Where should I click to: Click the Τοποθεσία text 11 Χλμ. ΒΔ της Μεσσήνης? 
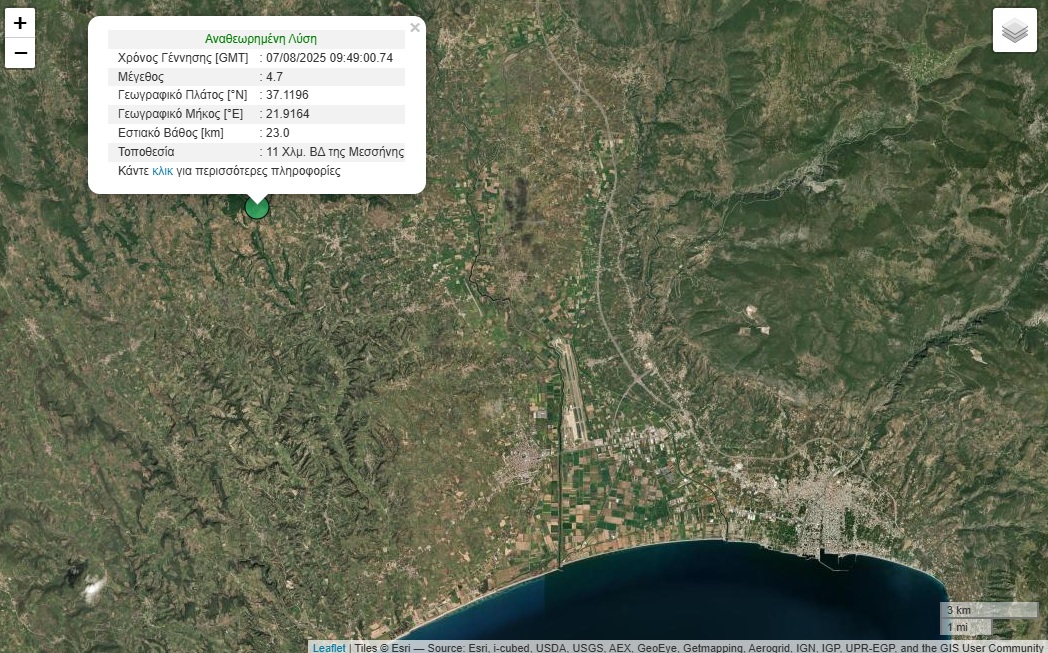tap(335, 152)
